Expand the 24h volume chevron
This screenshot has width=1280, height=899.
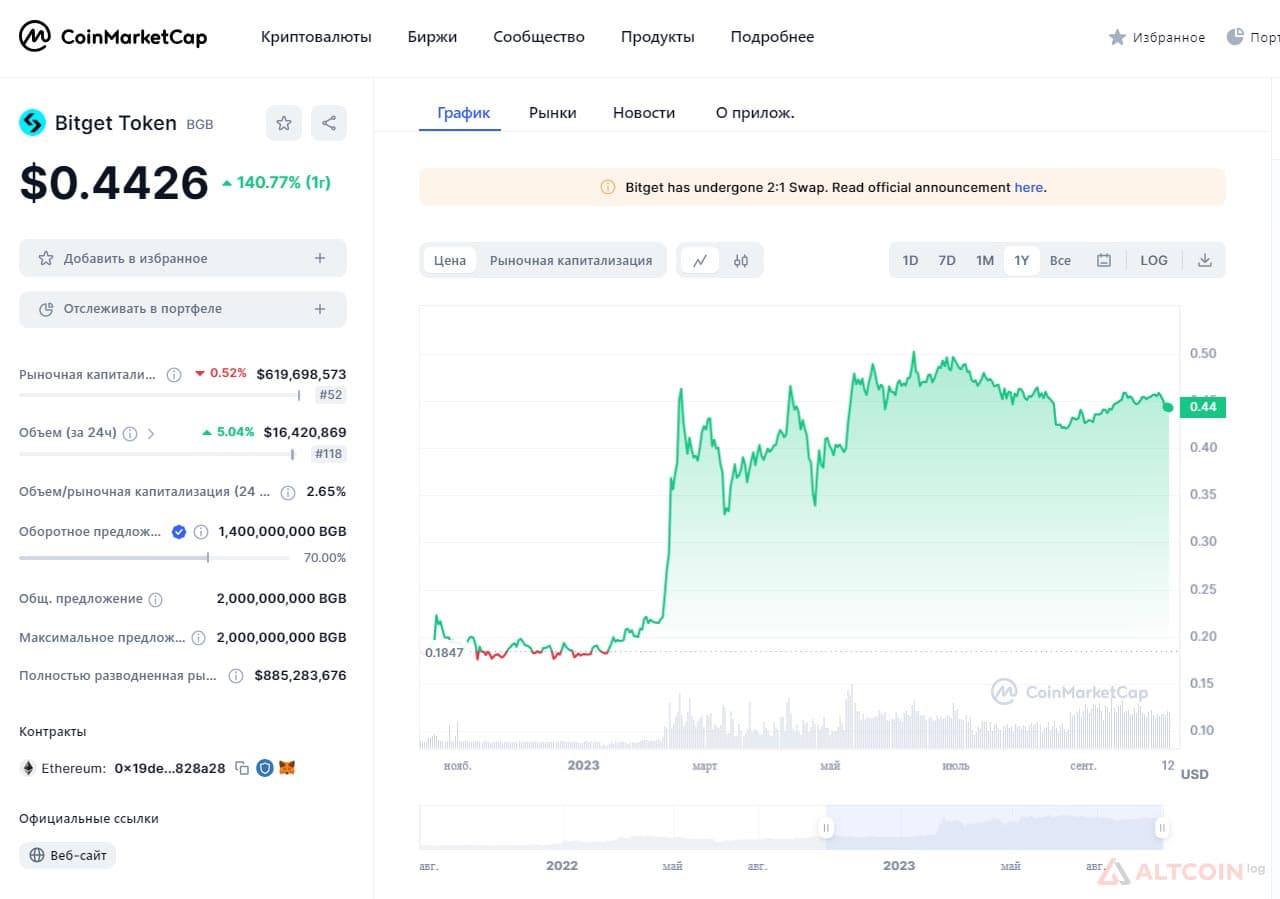151,433
